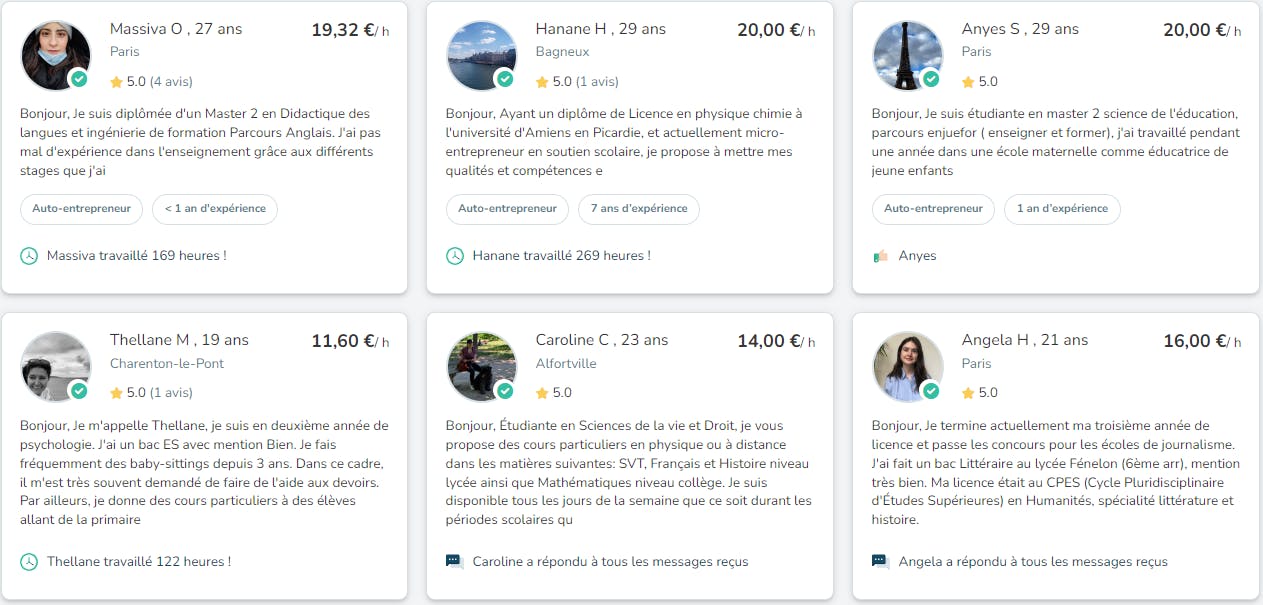This screenshot has height=605, width=1263.
Task: Click the green verified badge on Angela's photo
Action: (931, 390)
